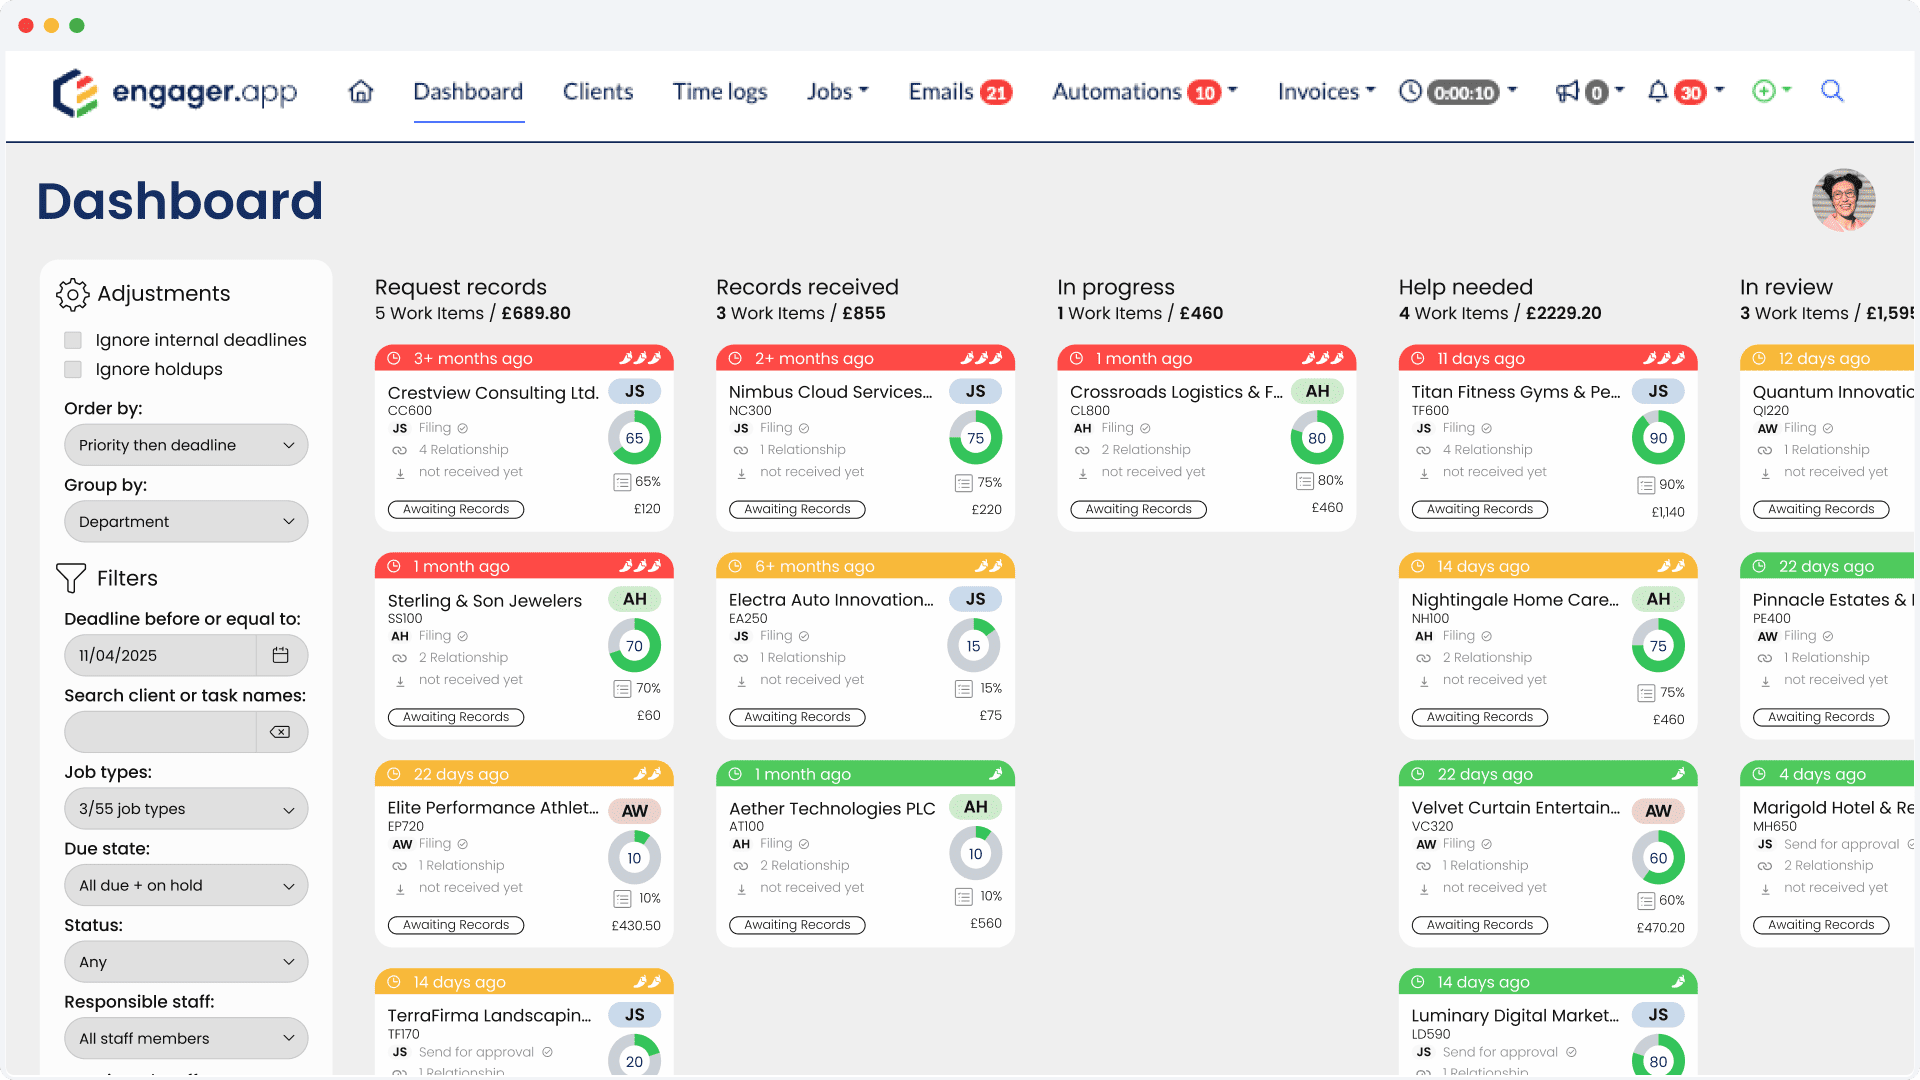Open the Group by dropdown showing Department
The height and width of the screenshot is (1080, 1920).
[185, 521]
